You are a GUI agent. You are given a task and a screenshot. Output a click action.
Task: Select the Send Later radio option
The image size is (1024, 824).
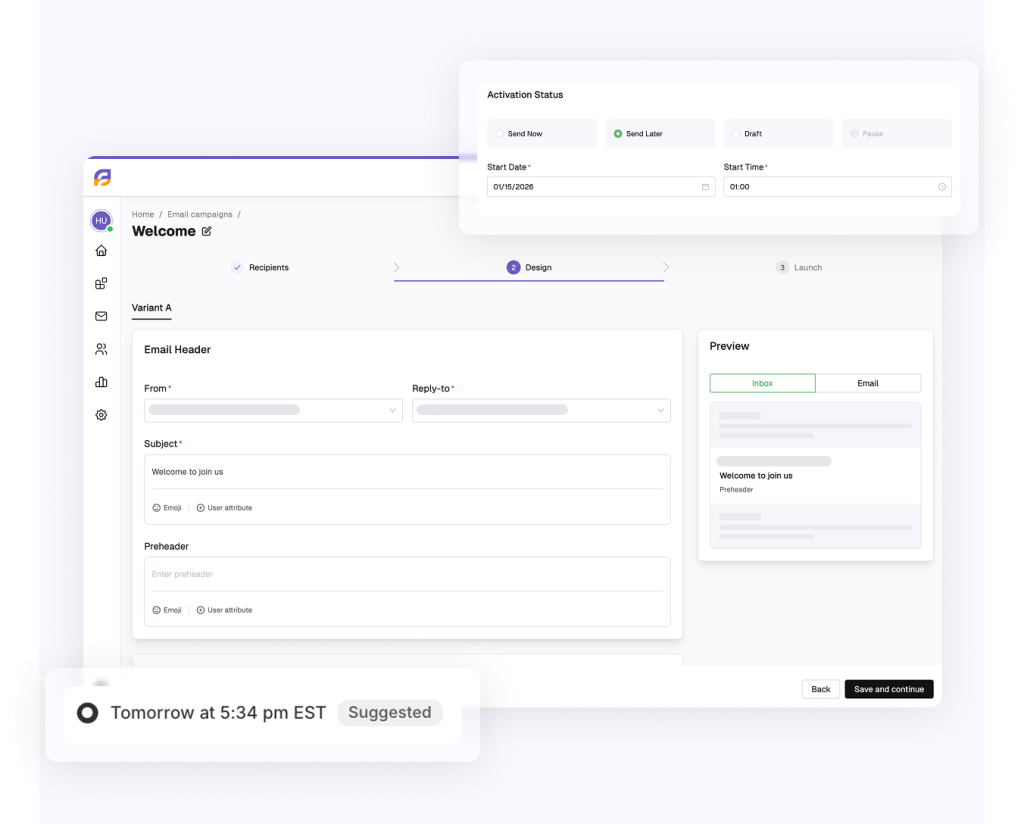coord(618,134)
